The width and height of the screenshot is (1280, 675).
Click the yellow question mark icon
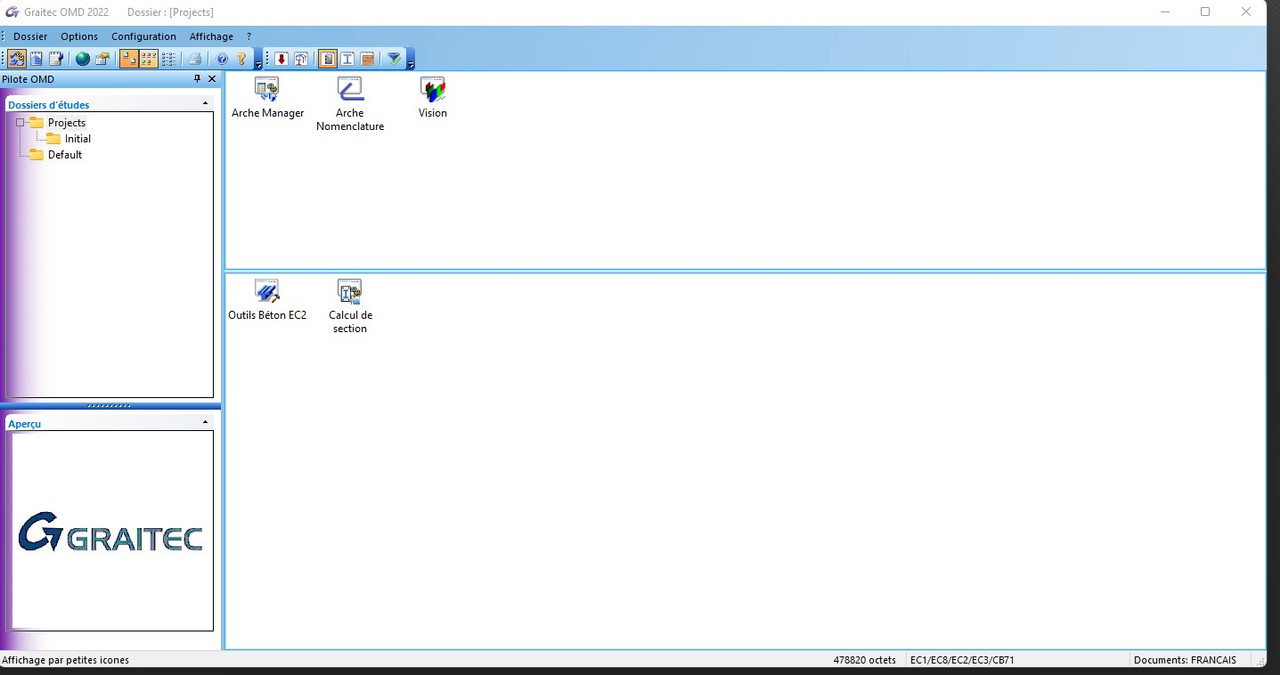click(x=241, y=59)
